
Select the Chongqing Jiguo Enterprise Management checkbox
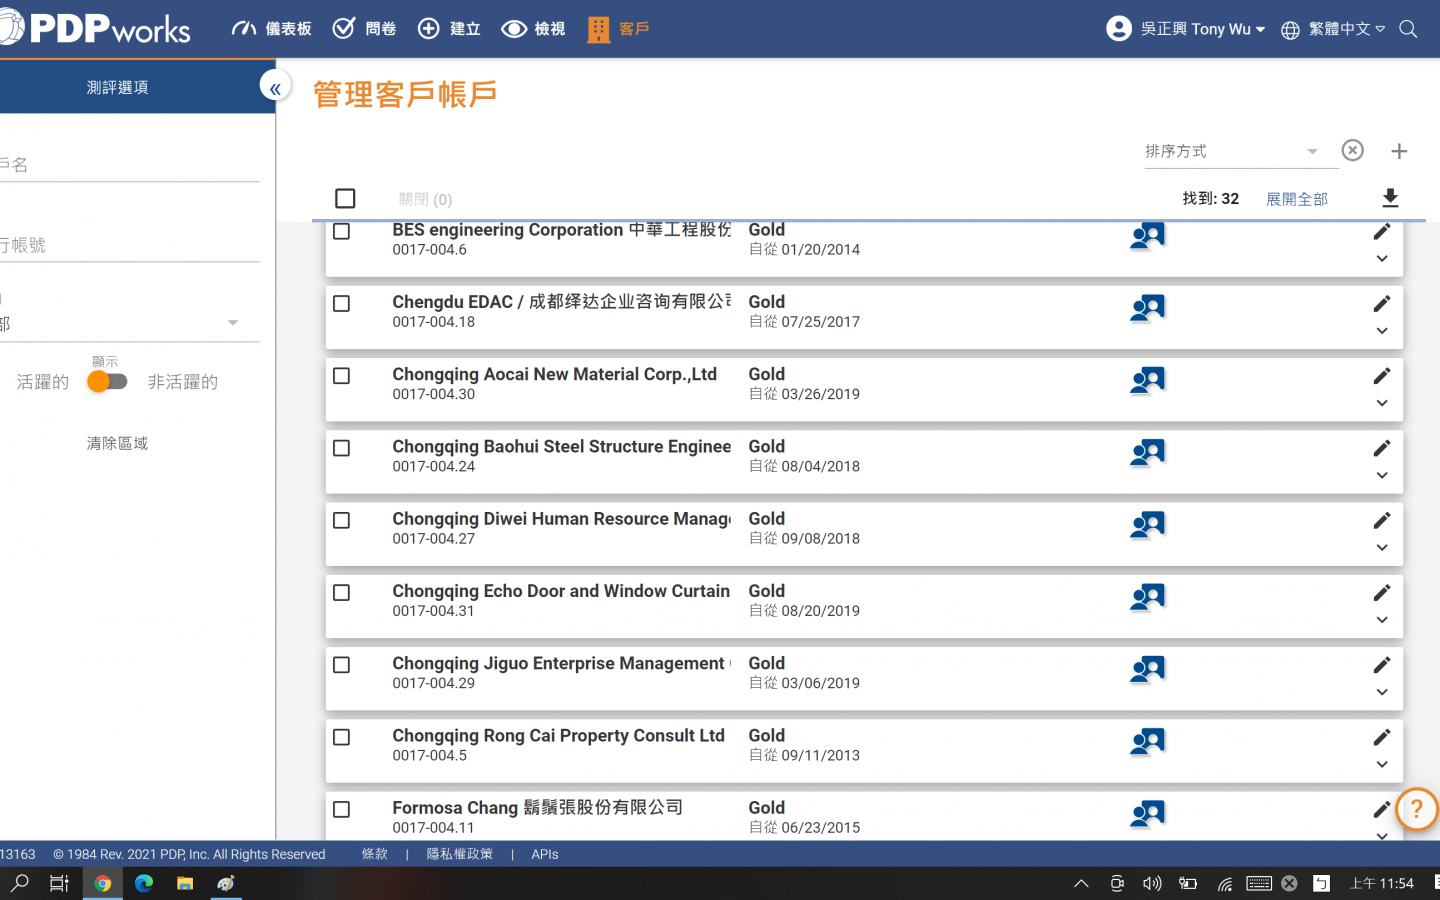[341, 664]
